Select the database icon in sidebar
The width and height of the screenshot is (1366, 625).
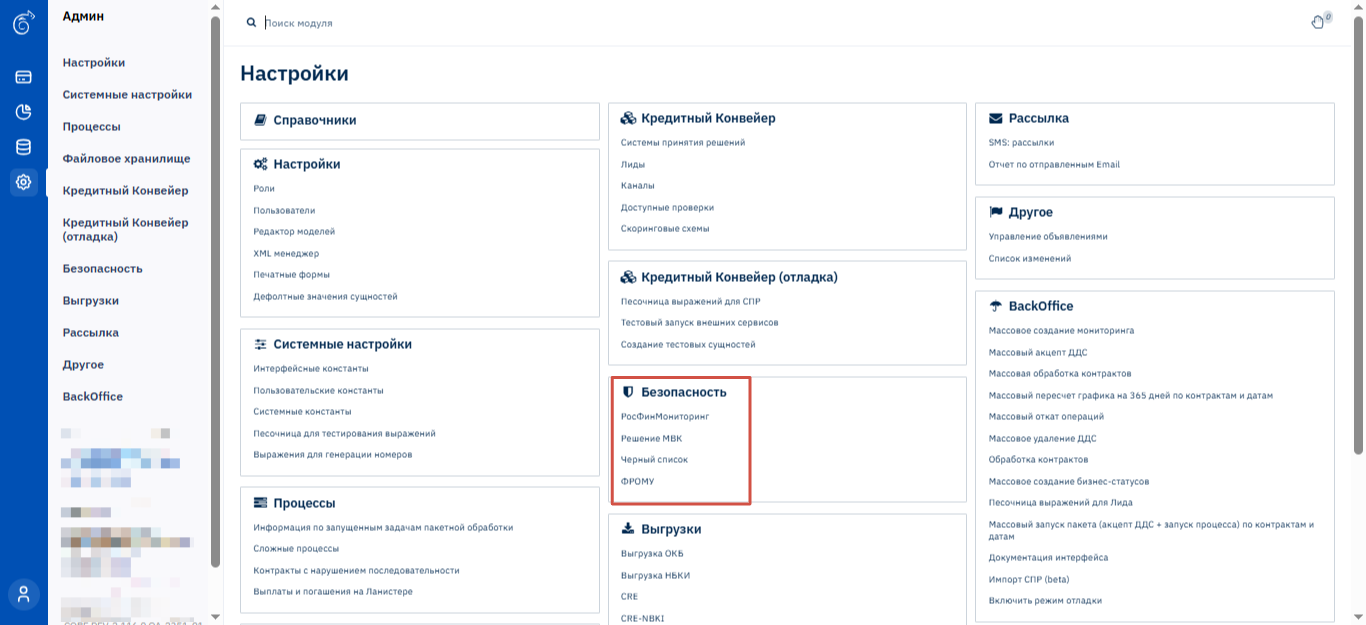click(23, 147)
